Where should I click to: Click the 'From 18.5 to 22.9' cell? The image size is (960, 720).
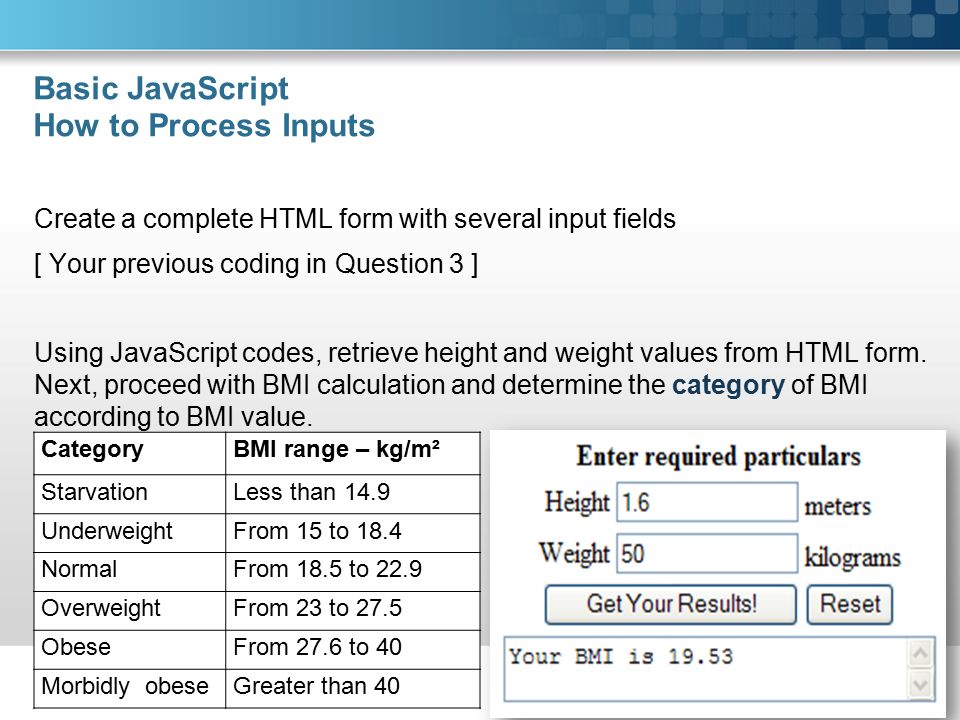pyautogui.click(x=353, y=571)
